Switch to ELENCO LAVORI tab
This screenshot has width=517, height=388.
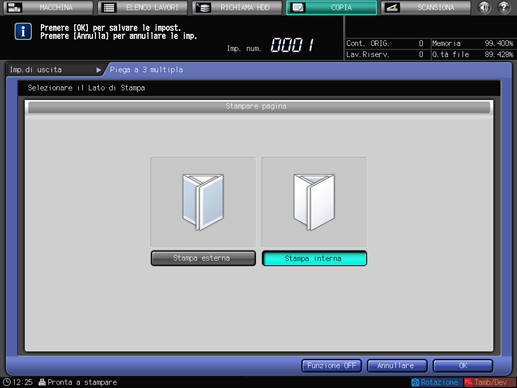(143, 7)
